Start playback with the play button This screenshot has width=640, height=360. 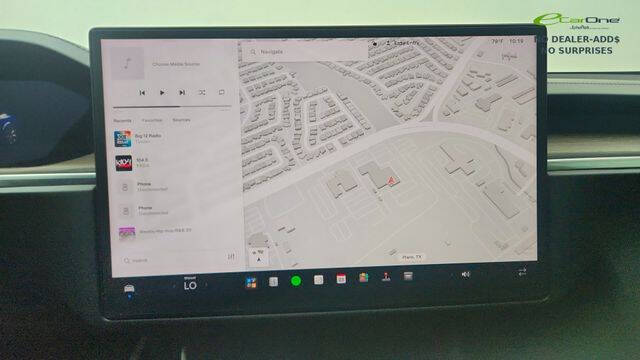coord(162,93)
